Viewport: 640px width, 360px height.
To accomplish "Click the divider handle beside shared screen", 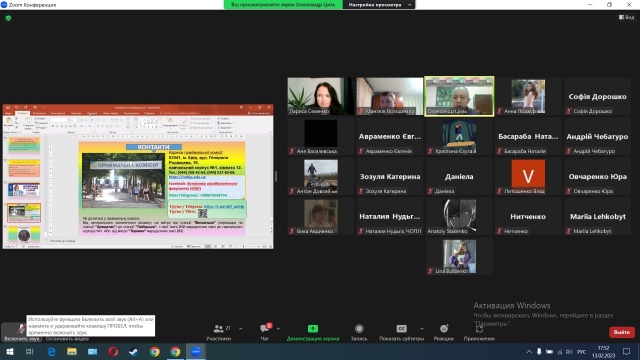I will click(x=276, y=176).
